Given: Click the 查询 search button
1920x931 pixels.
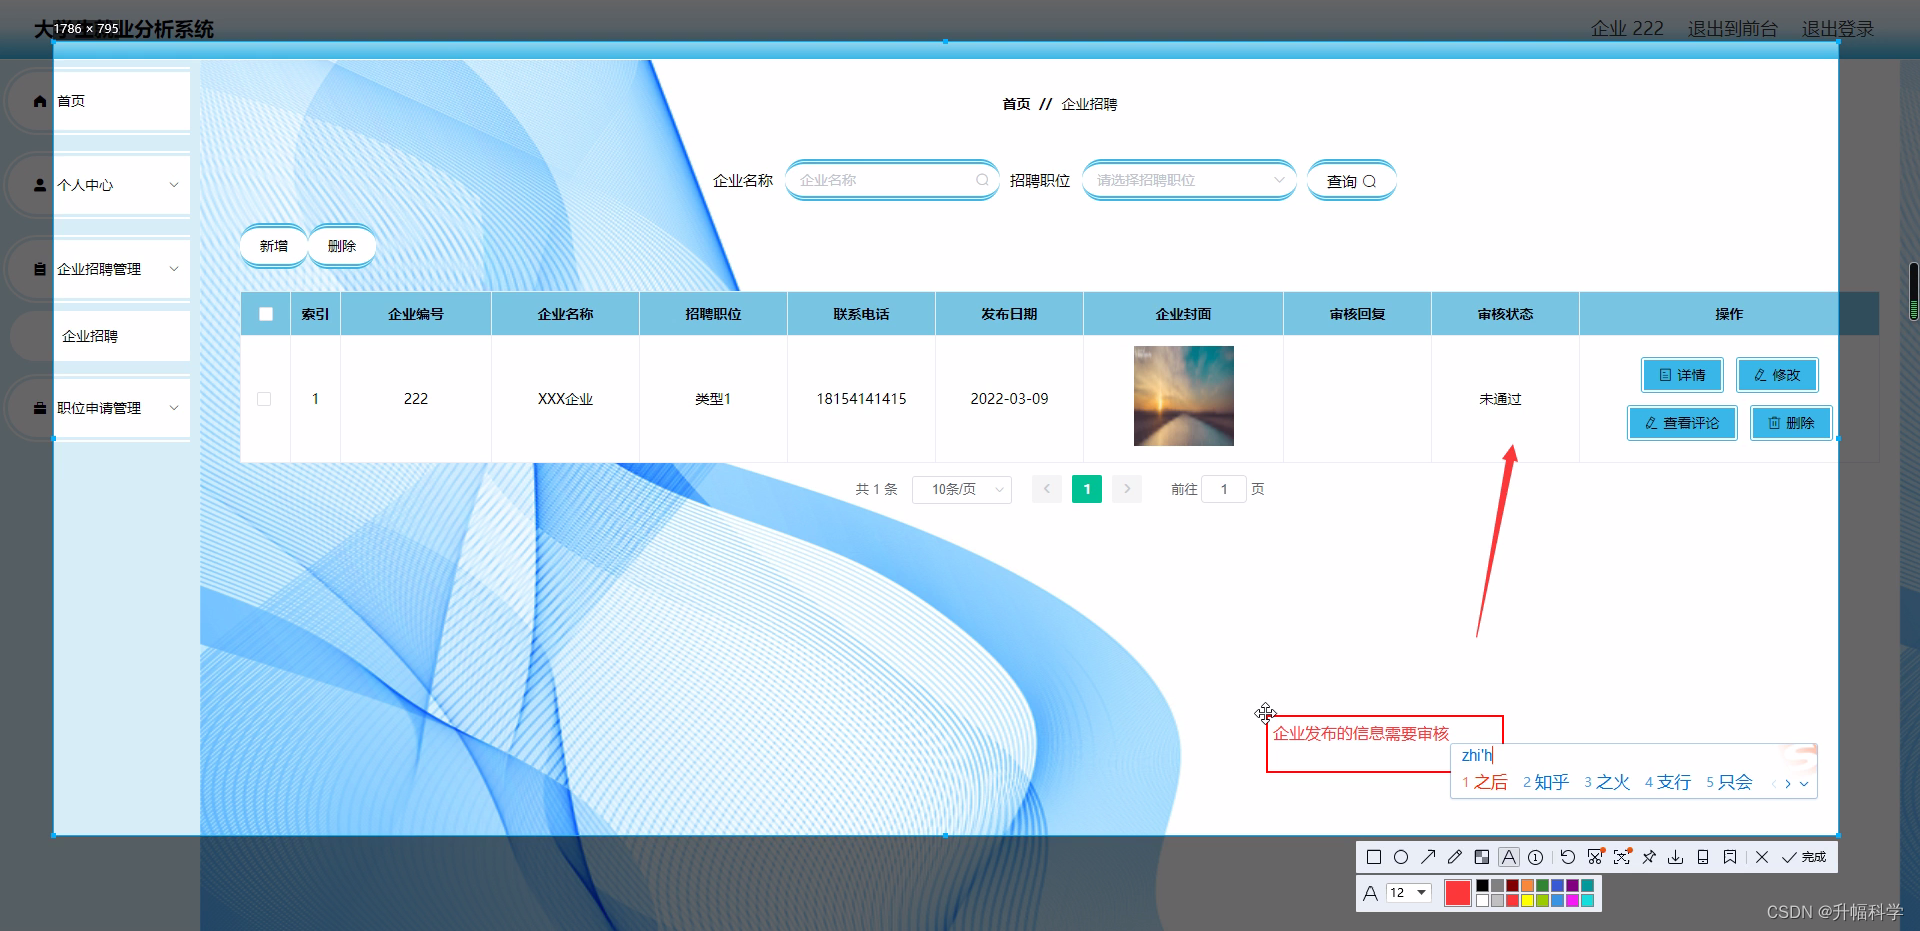Looking at the screenshot, I should [x=1350, y=180].
